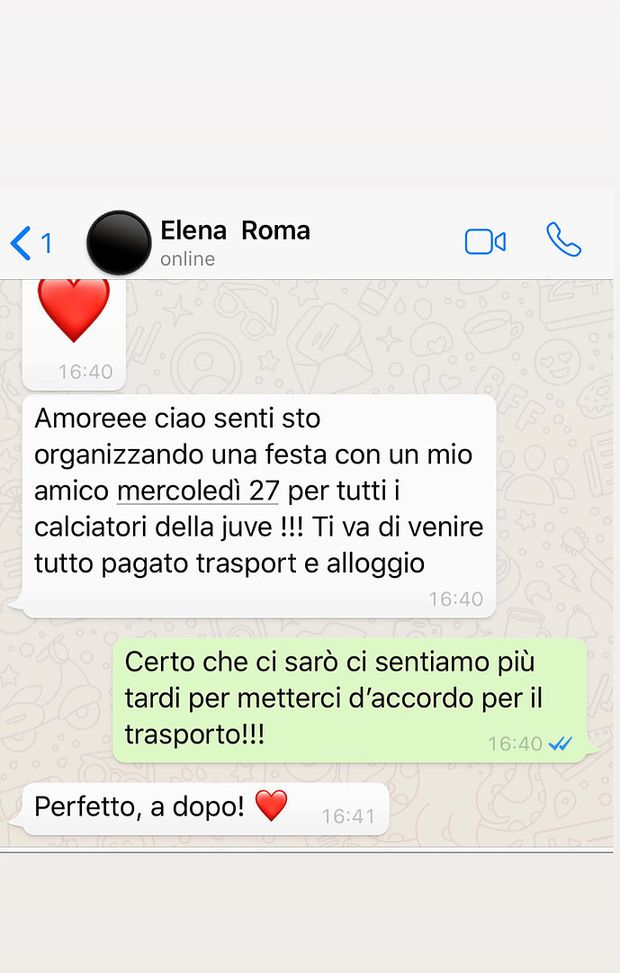This screenshot has width=620, height=973.
Task: Select the Perfetto, a dopo! message bubble
Action: [205, 809]
